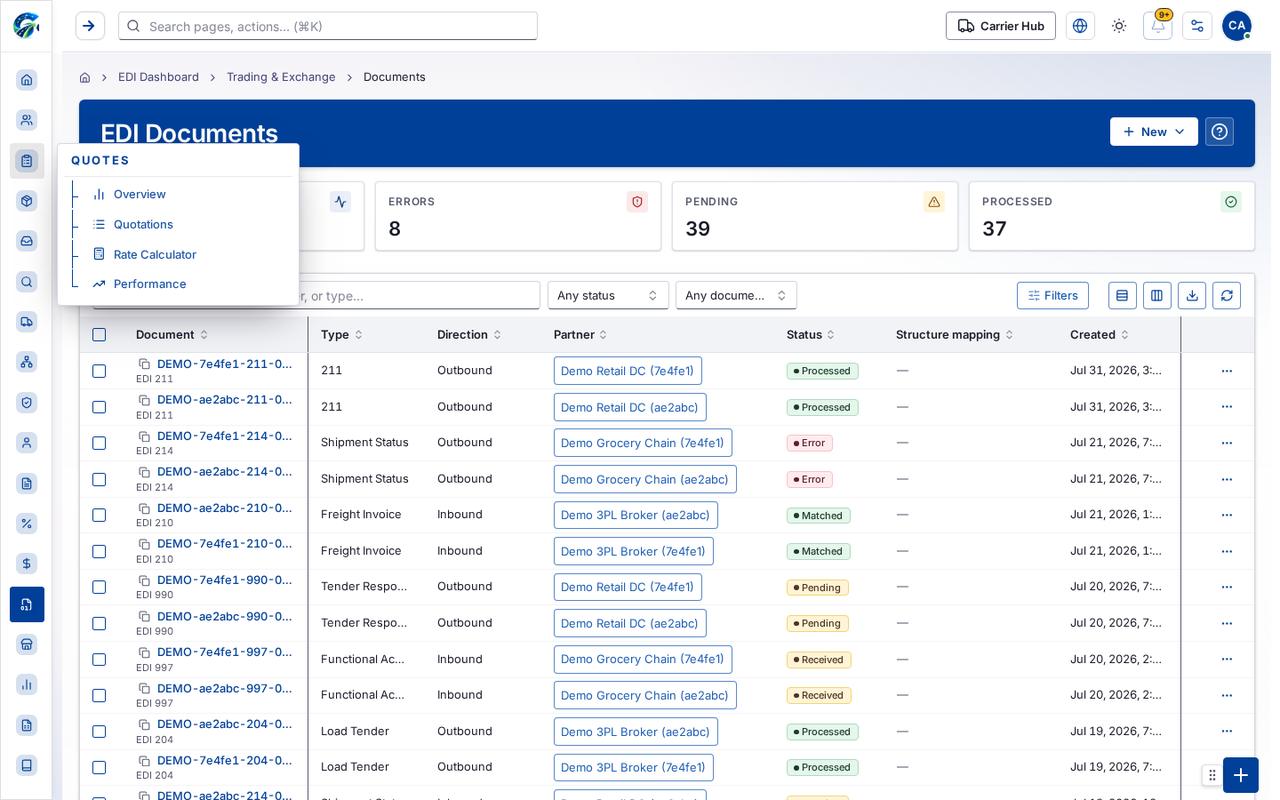Open Quotations in the Quotes menu

pyautogui.click(x=143, y=224)
